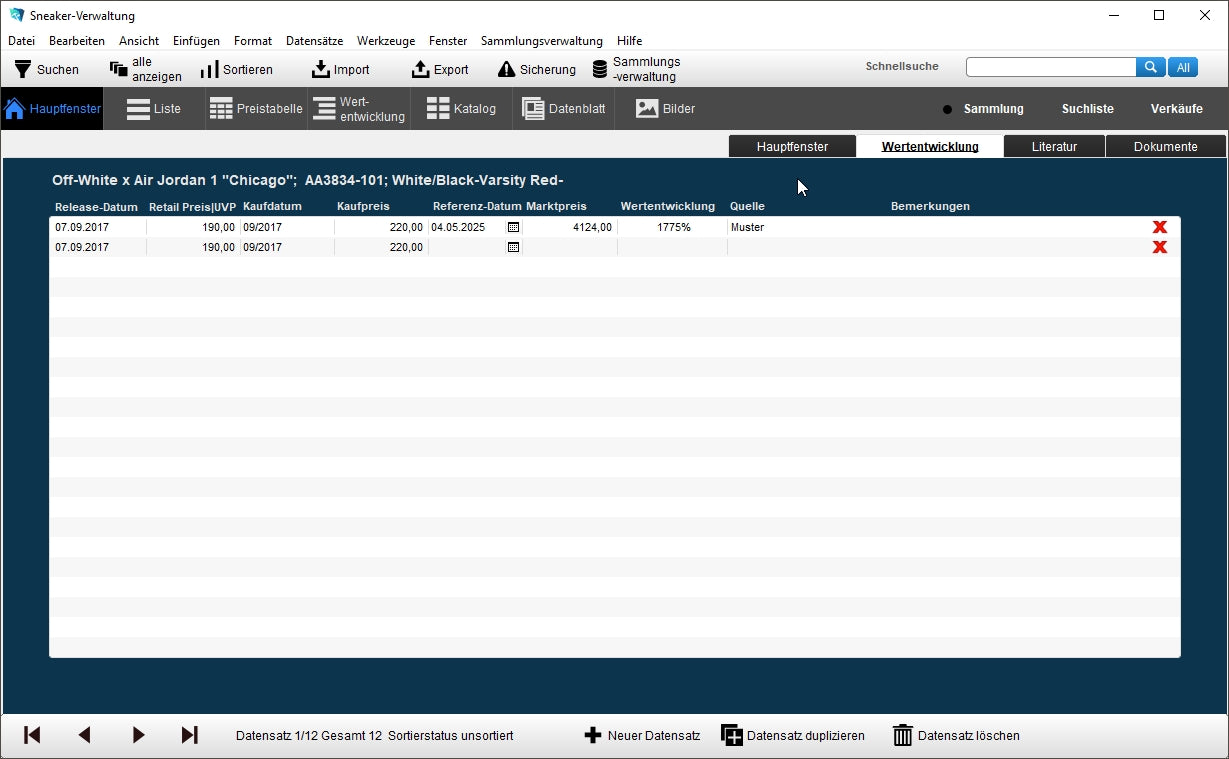The height and width of the screenshot is (759, 1229).
Task: Open the Datensätze menu
Action: coord(314,41)
